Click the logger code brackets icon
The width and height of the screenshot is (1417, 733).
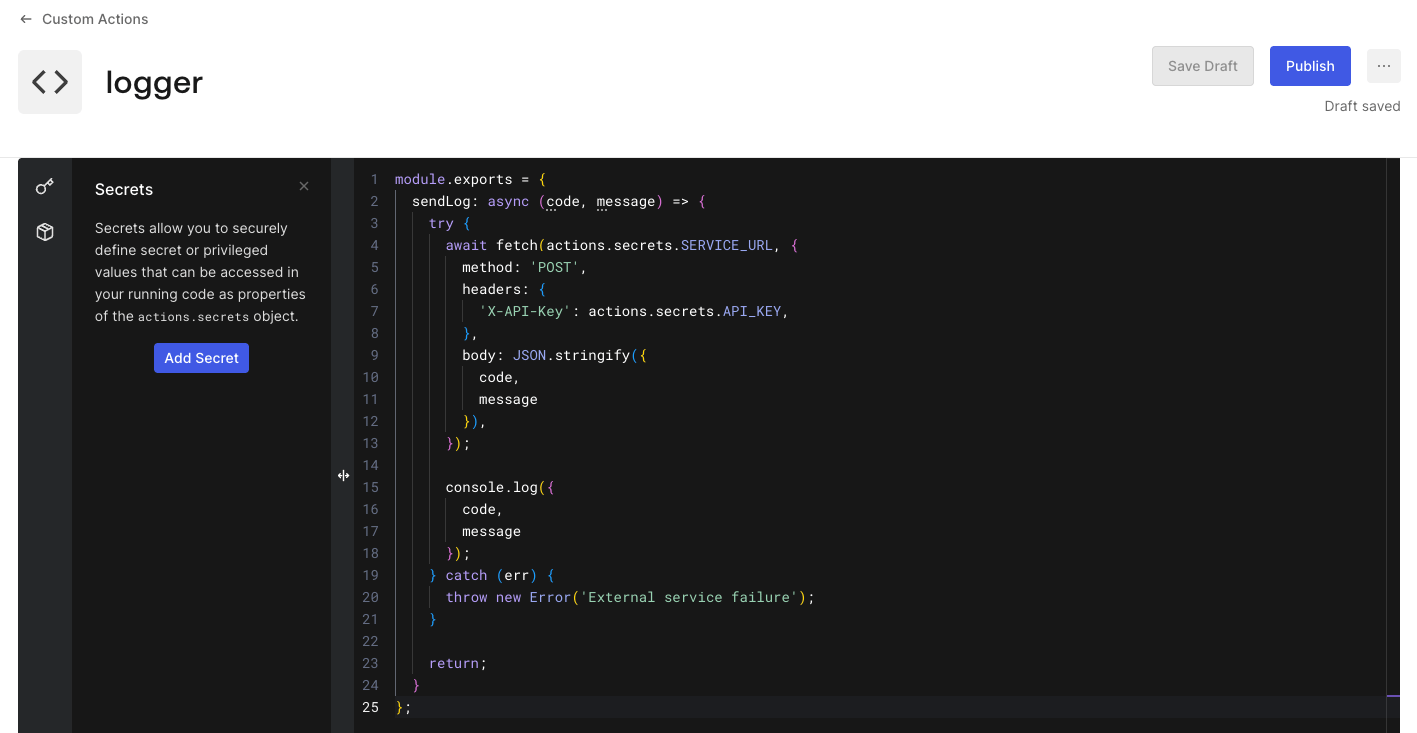pos(50,82)
